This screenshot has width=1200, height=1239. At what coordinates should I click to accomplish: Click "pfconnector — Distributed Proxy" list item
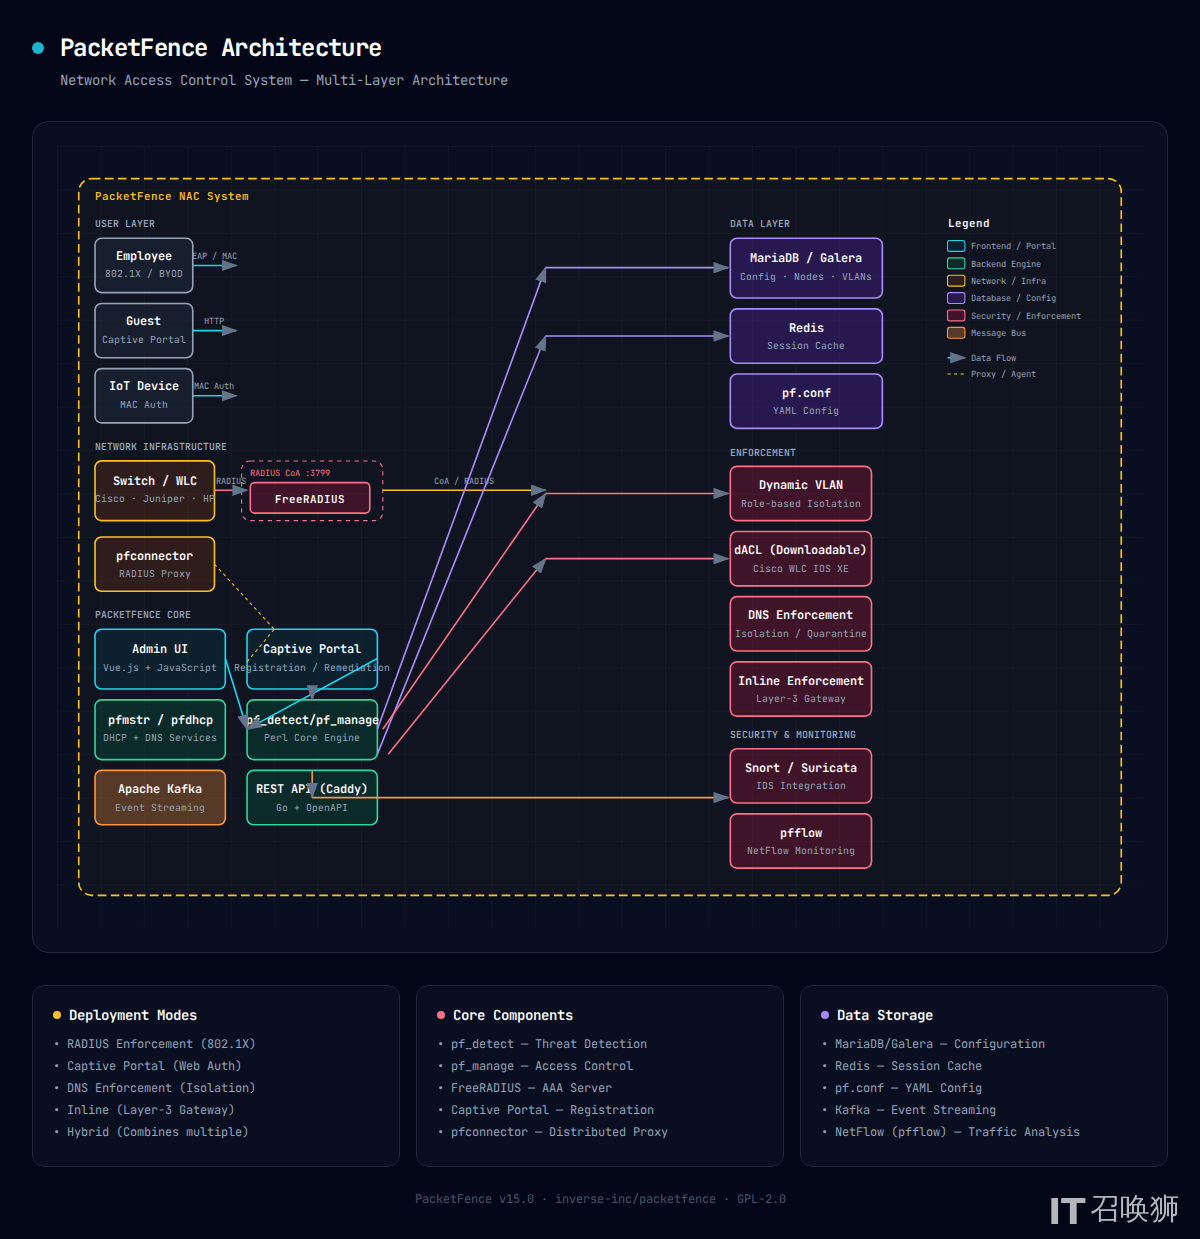coord(559,1132)
